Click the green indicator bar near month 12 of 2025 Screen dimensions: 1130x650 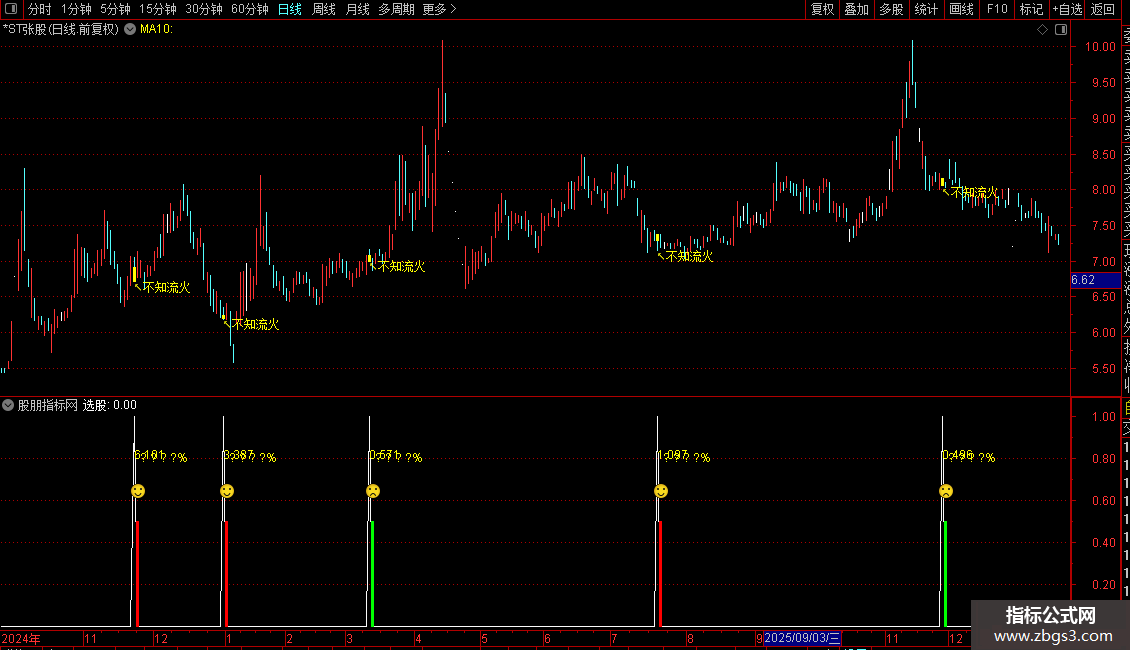[945, 574]
